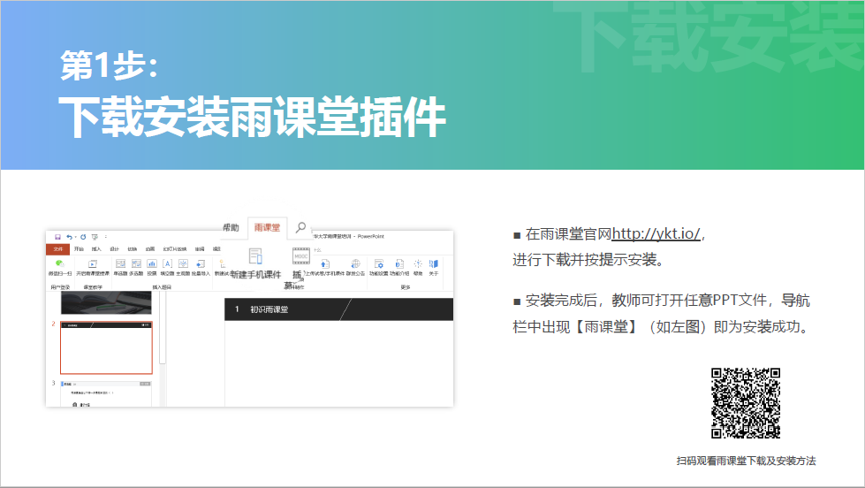Viewport: 865px width, 488px height.
Task: Click the About (关于) icon
Action: (434, 264)
